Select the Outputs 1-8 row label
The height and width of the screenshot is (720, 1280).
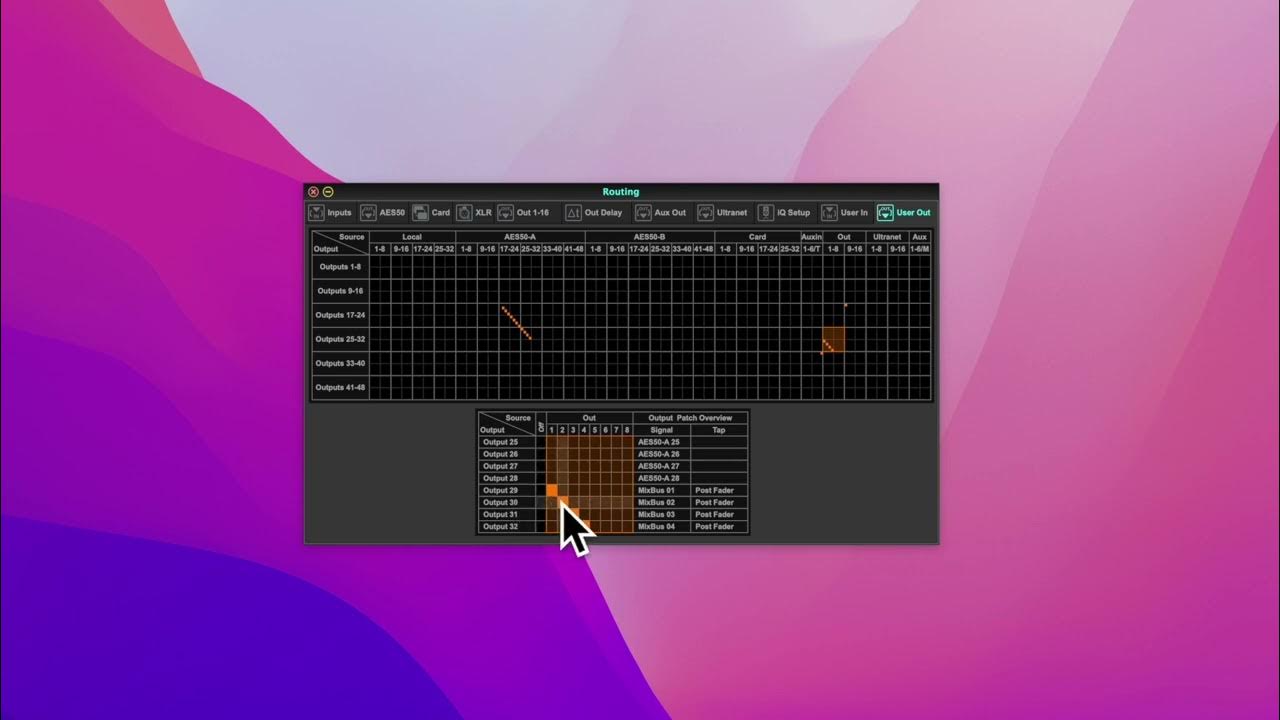[340, 267]
